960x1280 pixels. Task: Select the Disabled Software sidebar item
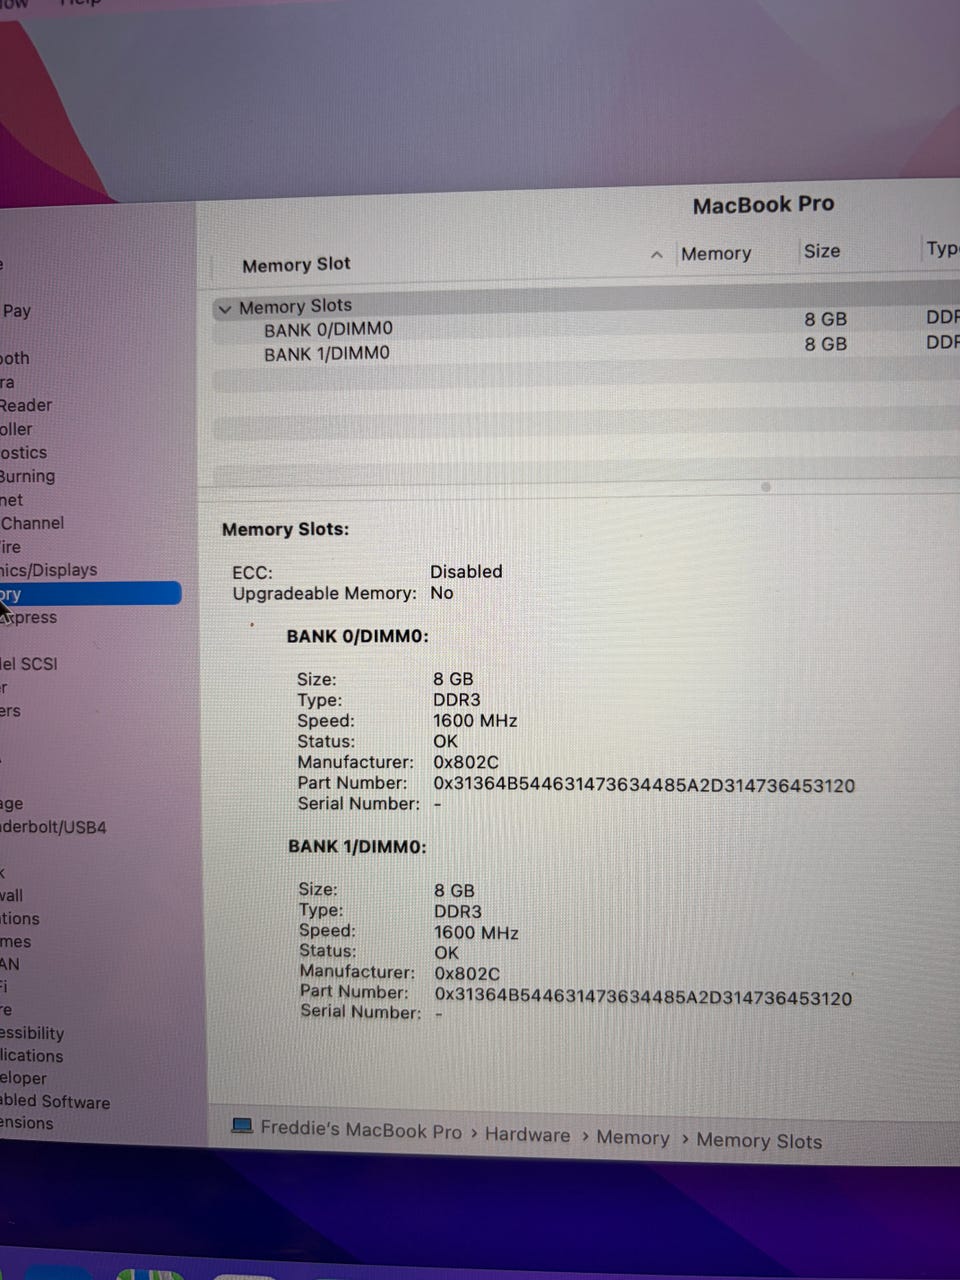coord(55,1101)
